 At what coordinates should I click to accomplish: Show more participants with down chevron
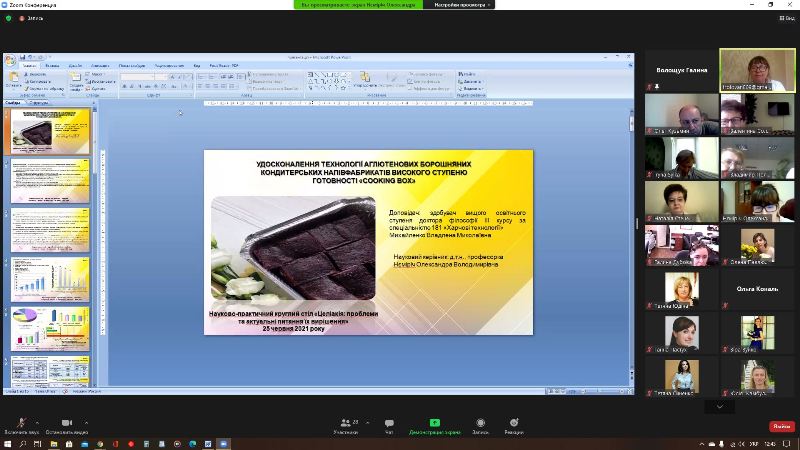(720, 406)
